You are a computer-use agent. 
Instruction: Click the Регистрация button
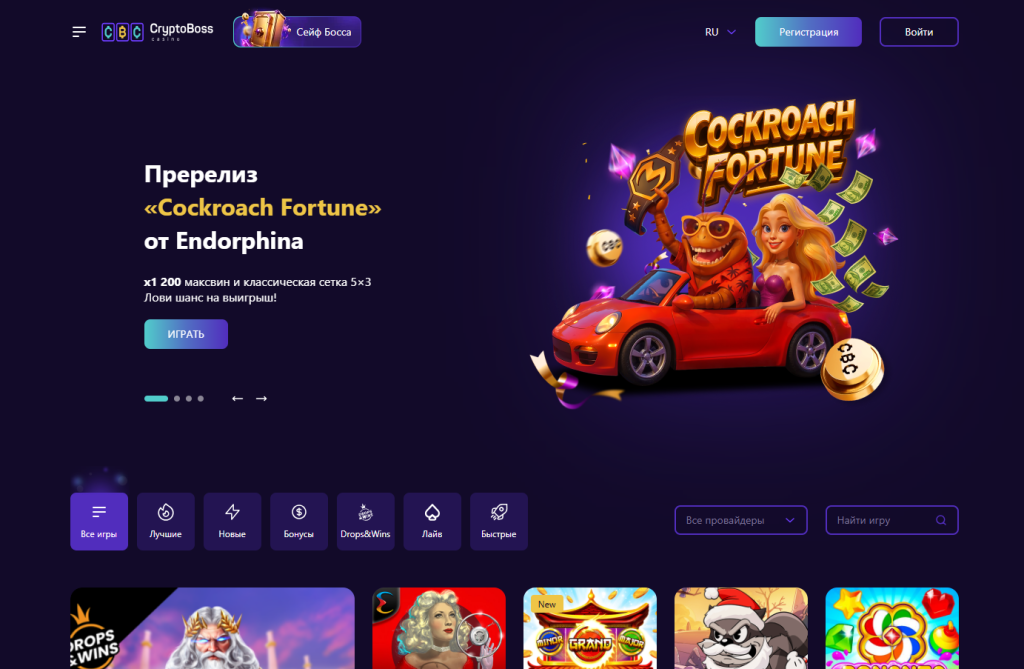click(x=808, y=32)
